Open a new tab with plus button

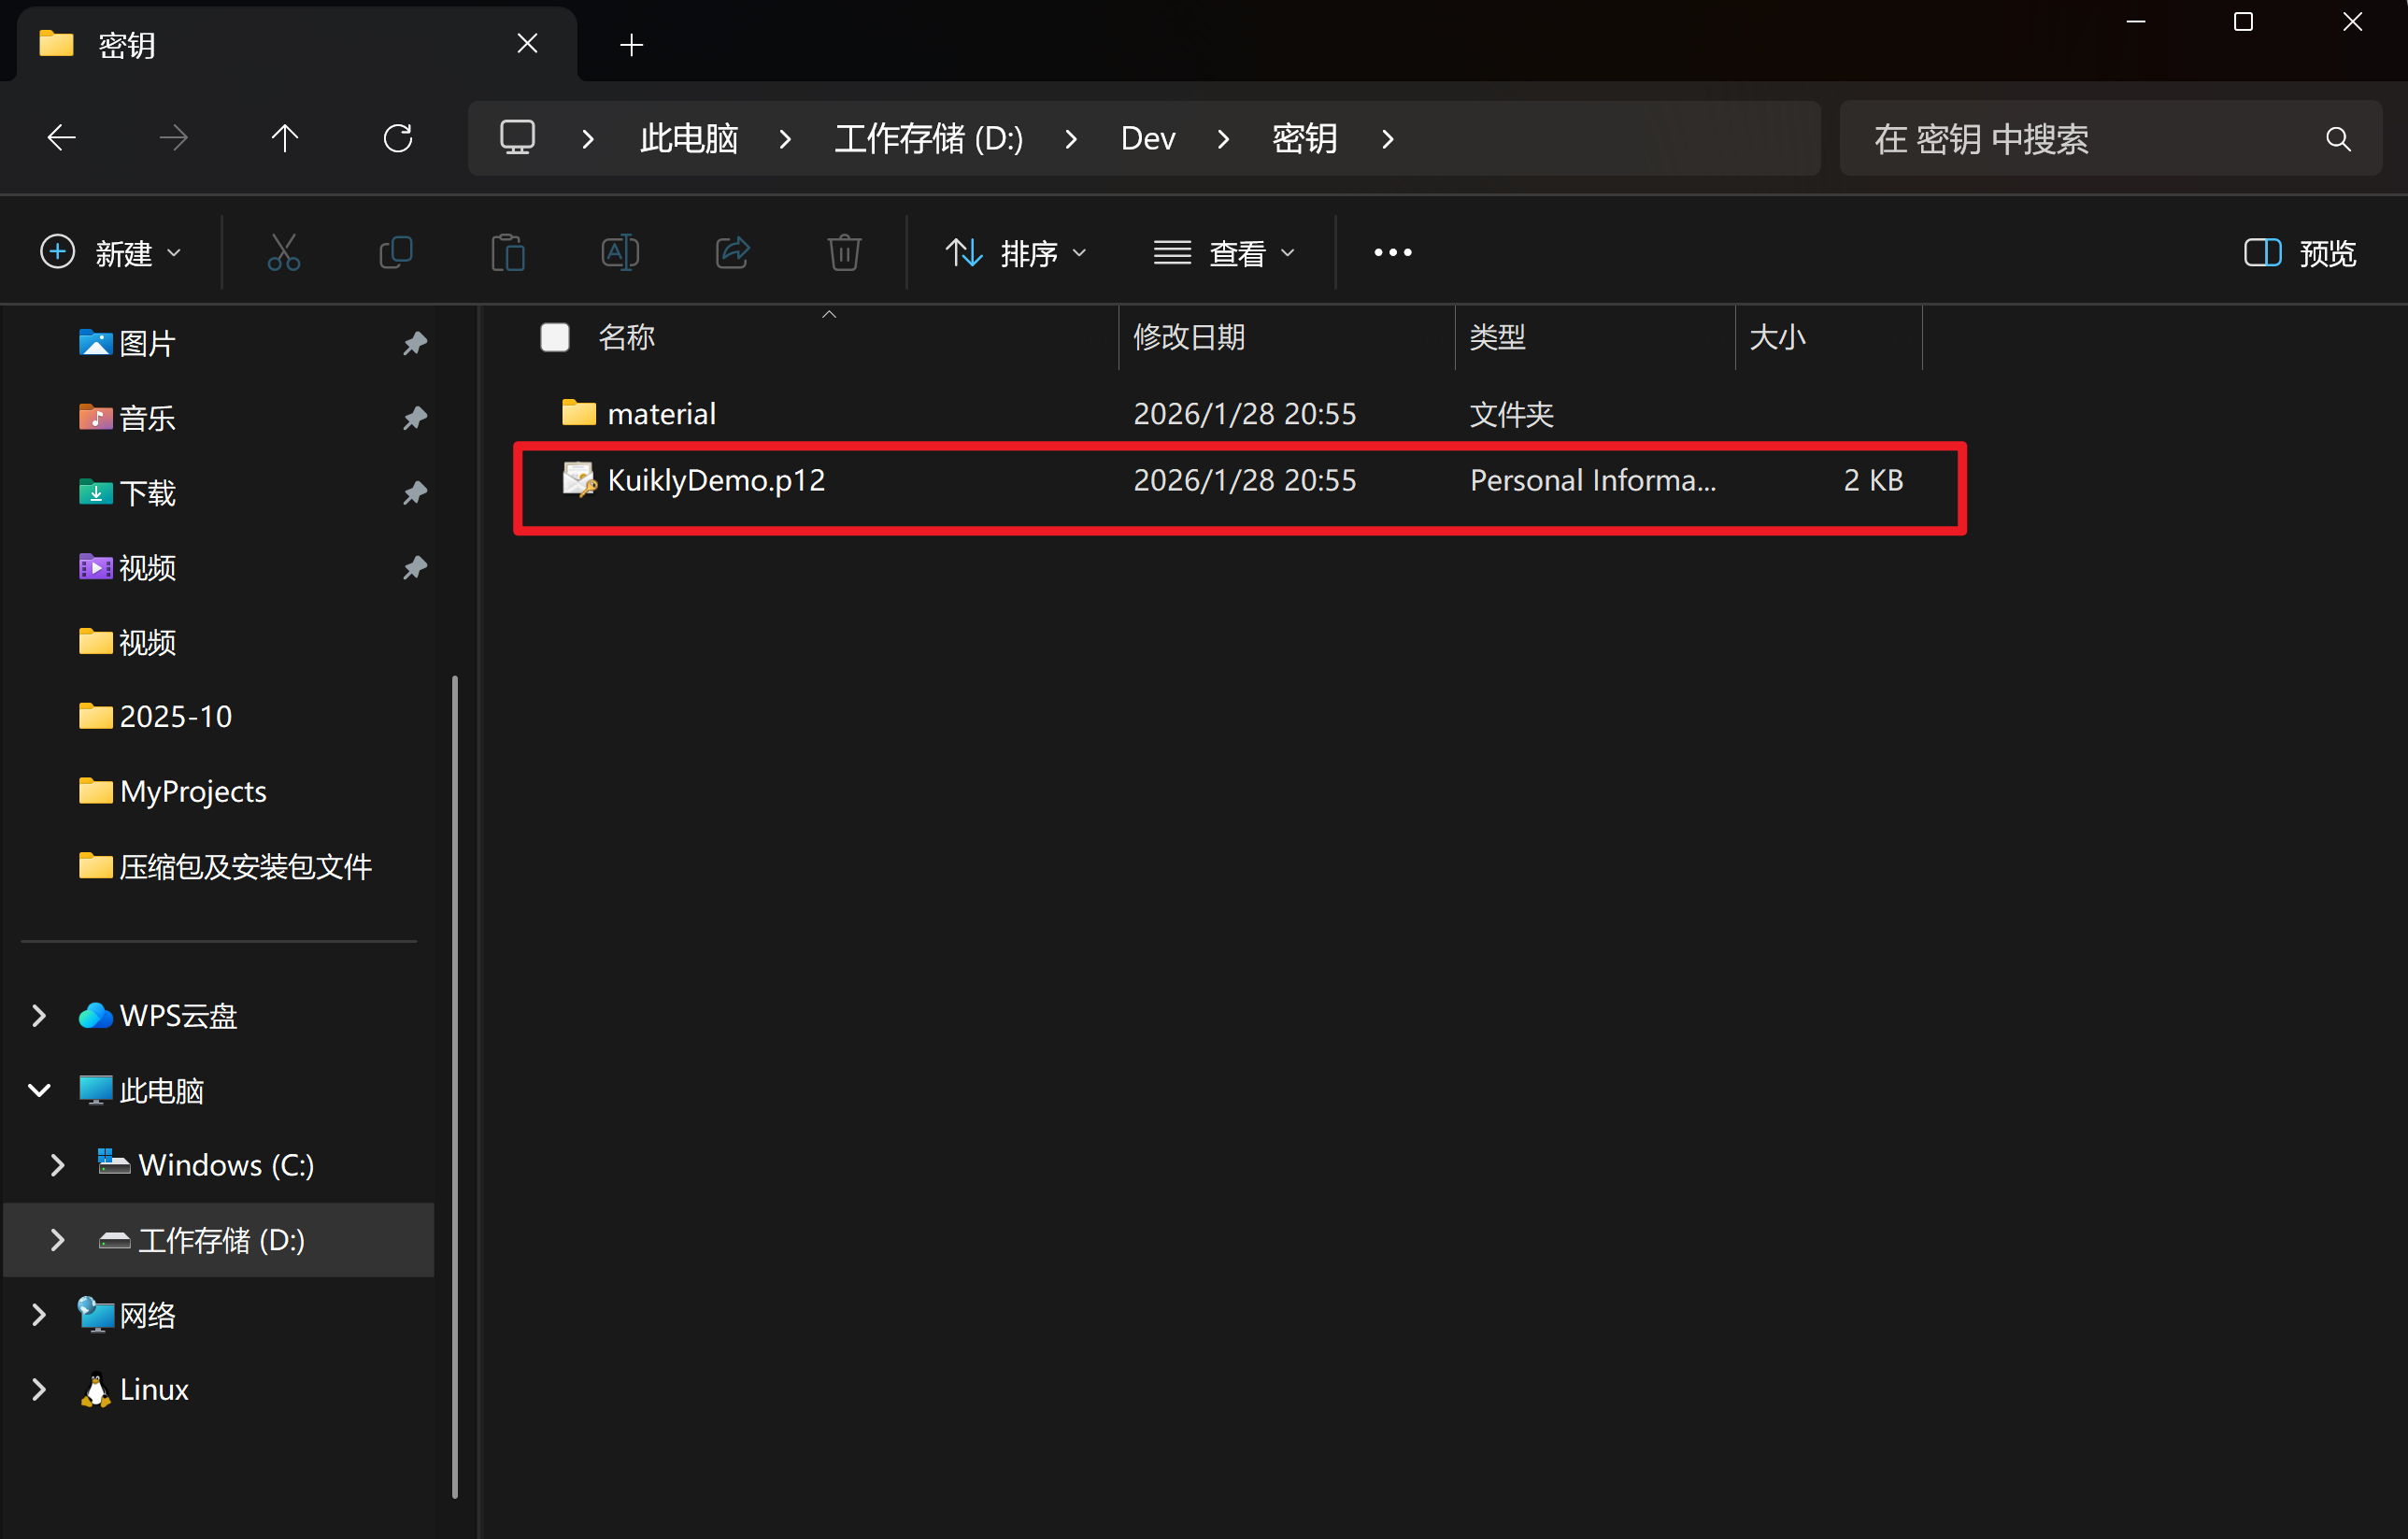click(631, 45)
